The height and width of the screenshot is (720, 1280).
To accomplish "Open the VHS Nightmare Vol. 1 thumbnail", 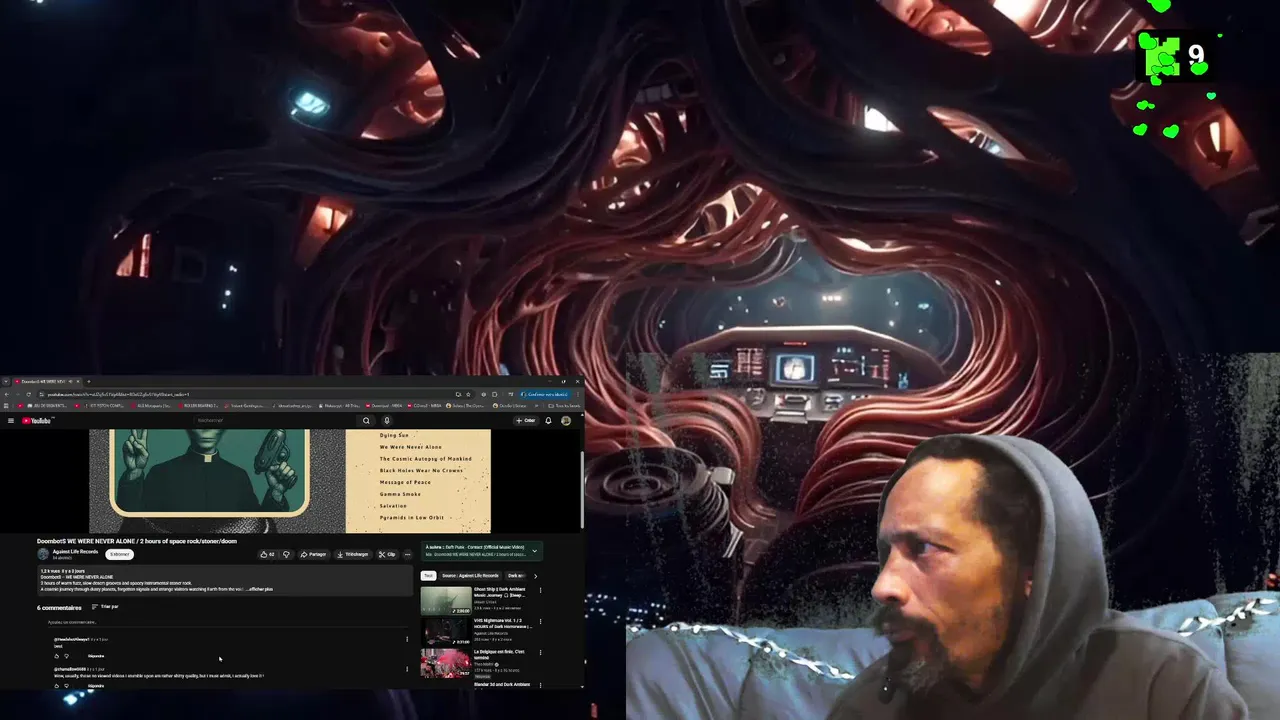I will coord(446,632).
